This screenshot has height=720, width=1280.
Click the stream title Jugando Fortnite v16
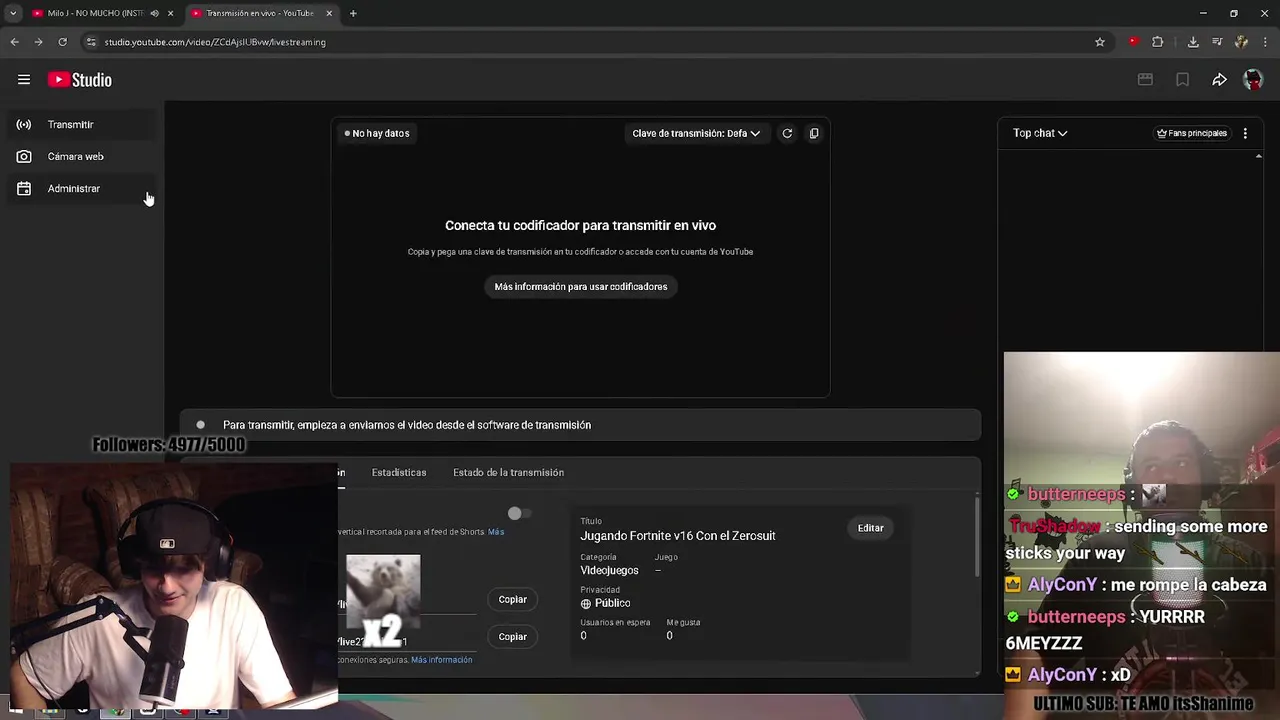[678, 536]
